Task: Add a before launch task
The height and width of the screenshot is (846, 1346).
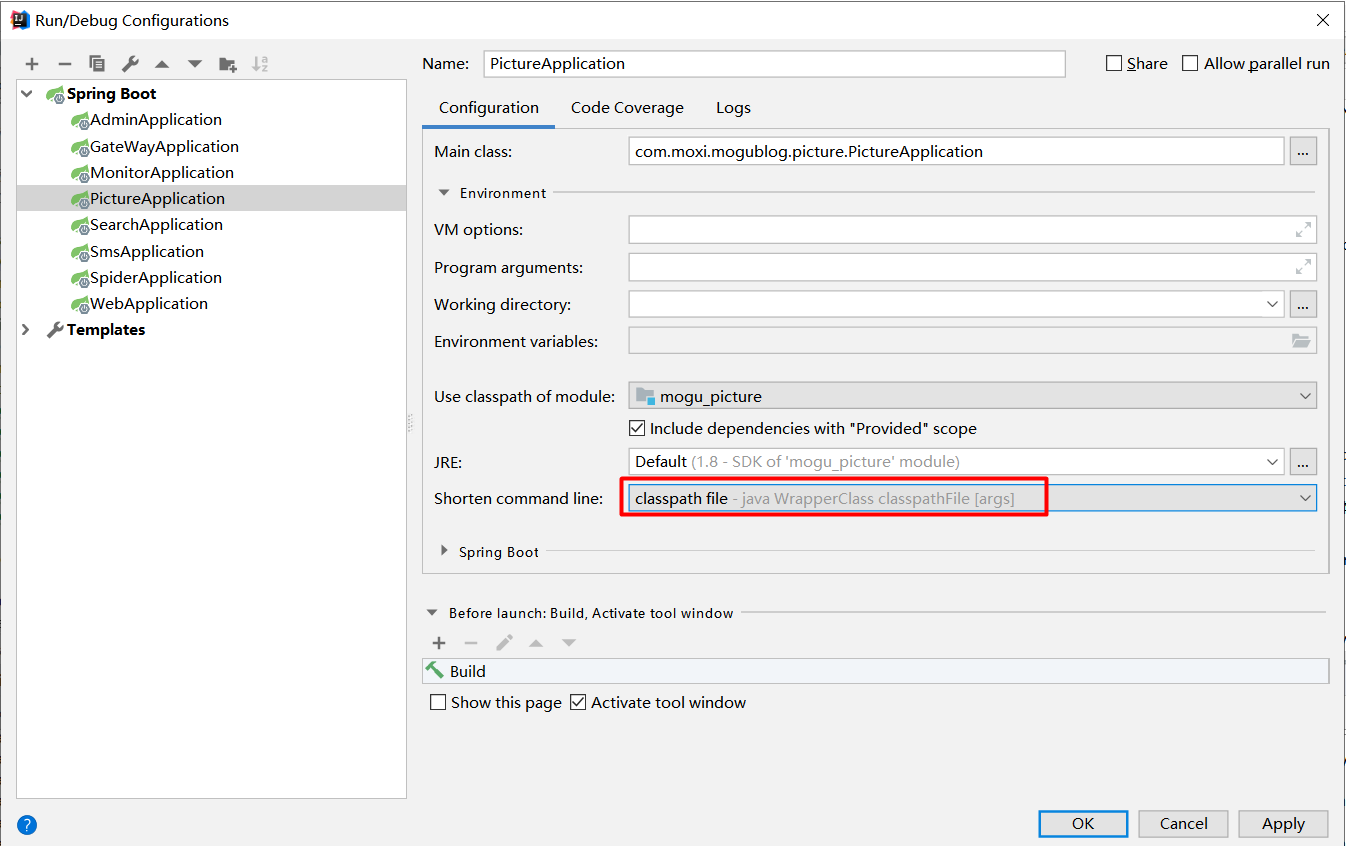Action: (x=438, y=643)
